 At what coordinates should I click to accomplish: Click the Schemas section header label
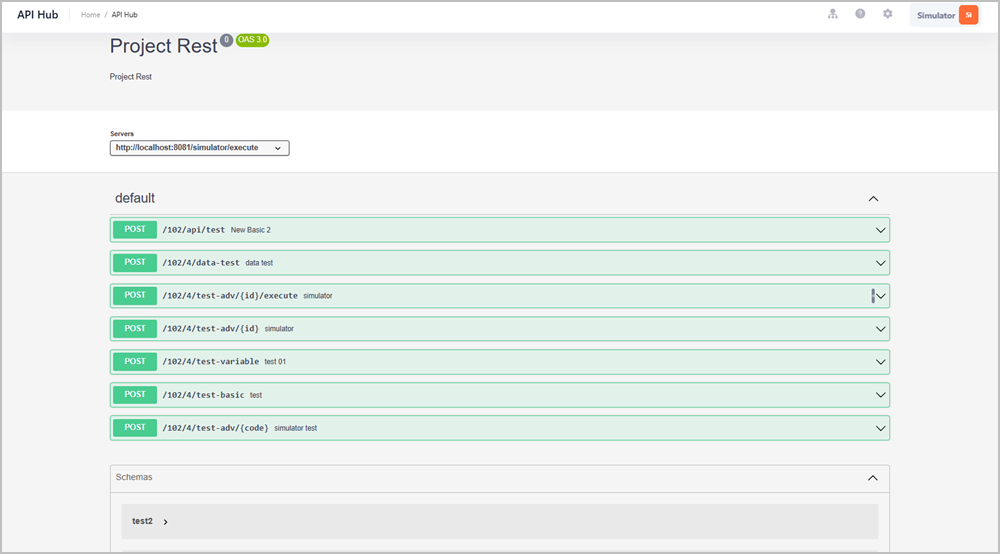point(134,477)
